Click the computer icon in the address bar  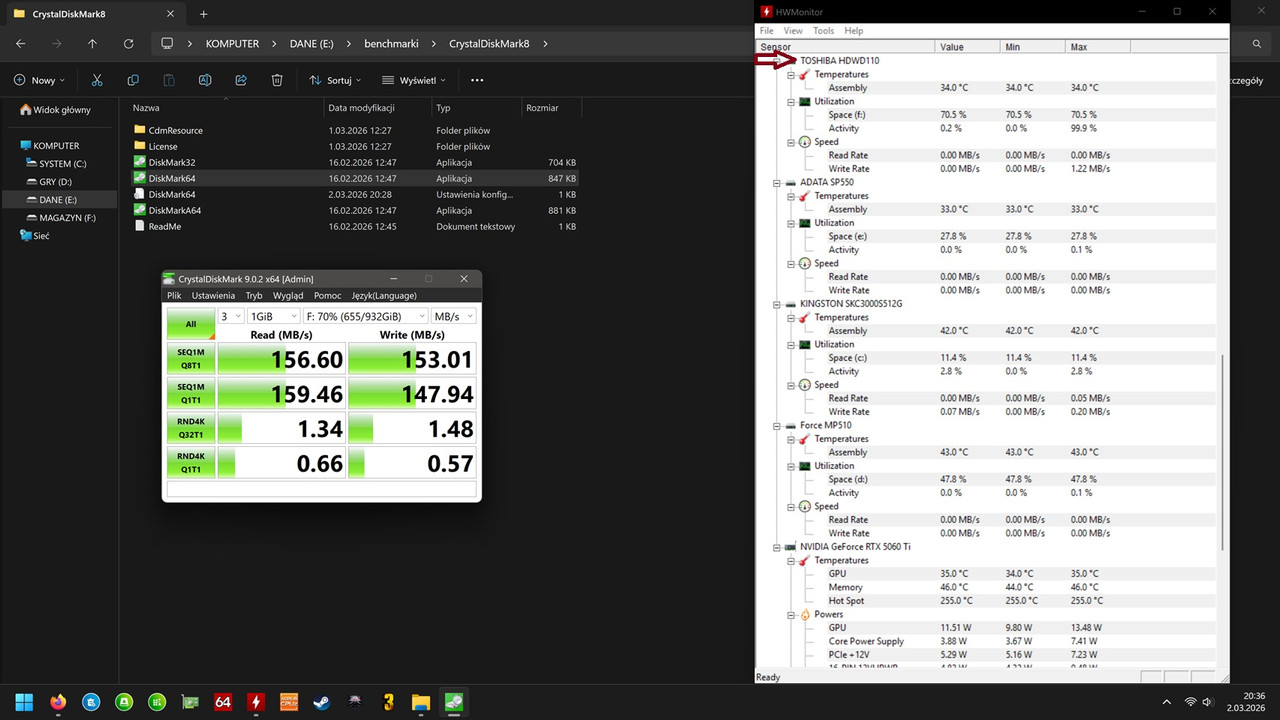[167, 44]
